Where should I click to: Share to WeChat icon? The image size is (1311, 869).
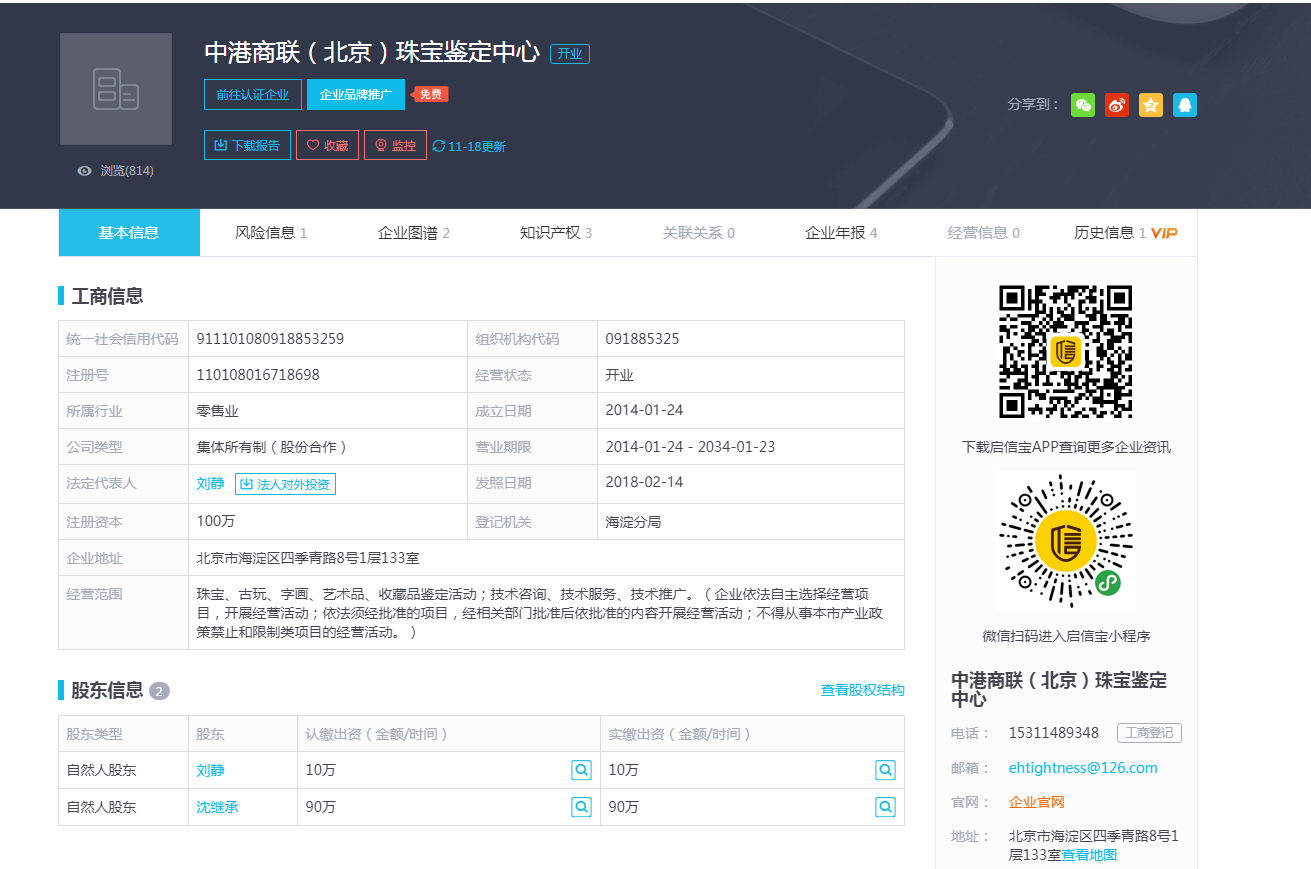pos(1083,105)
